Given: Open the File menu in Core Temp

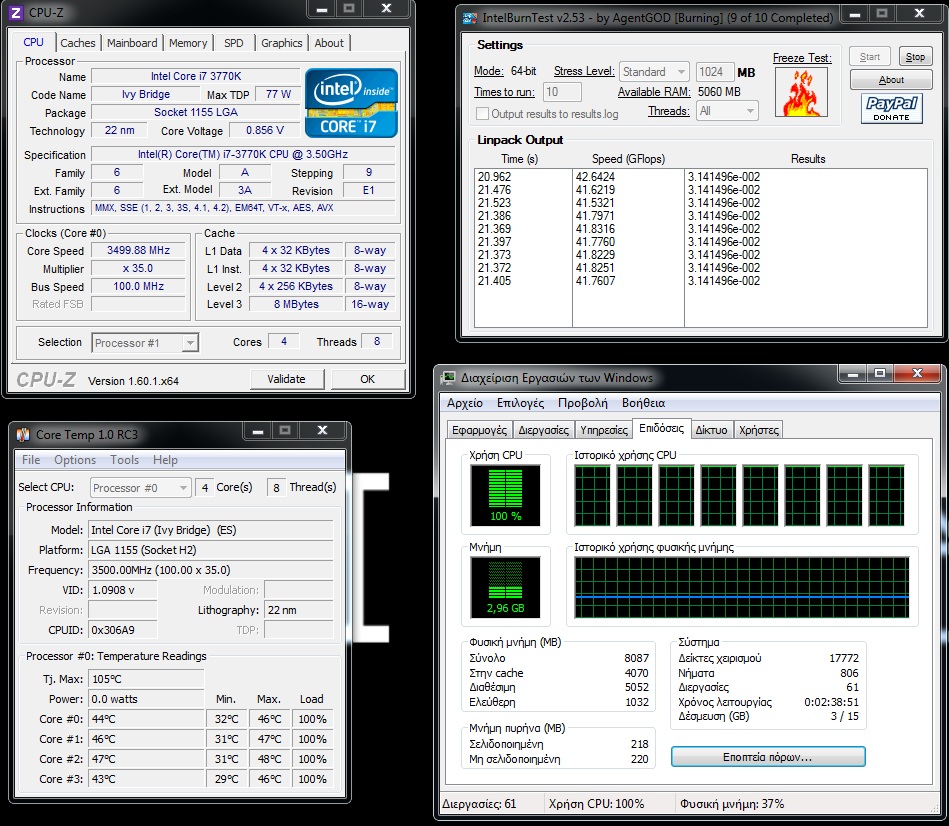Looking at the screenshot, I should point(31,460).
